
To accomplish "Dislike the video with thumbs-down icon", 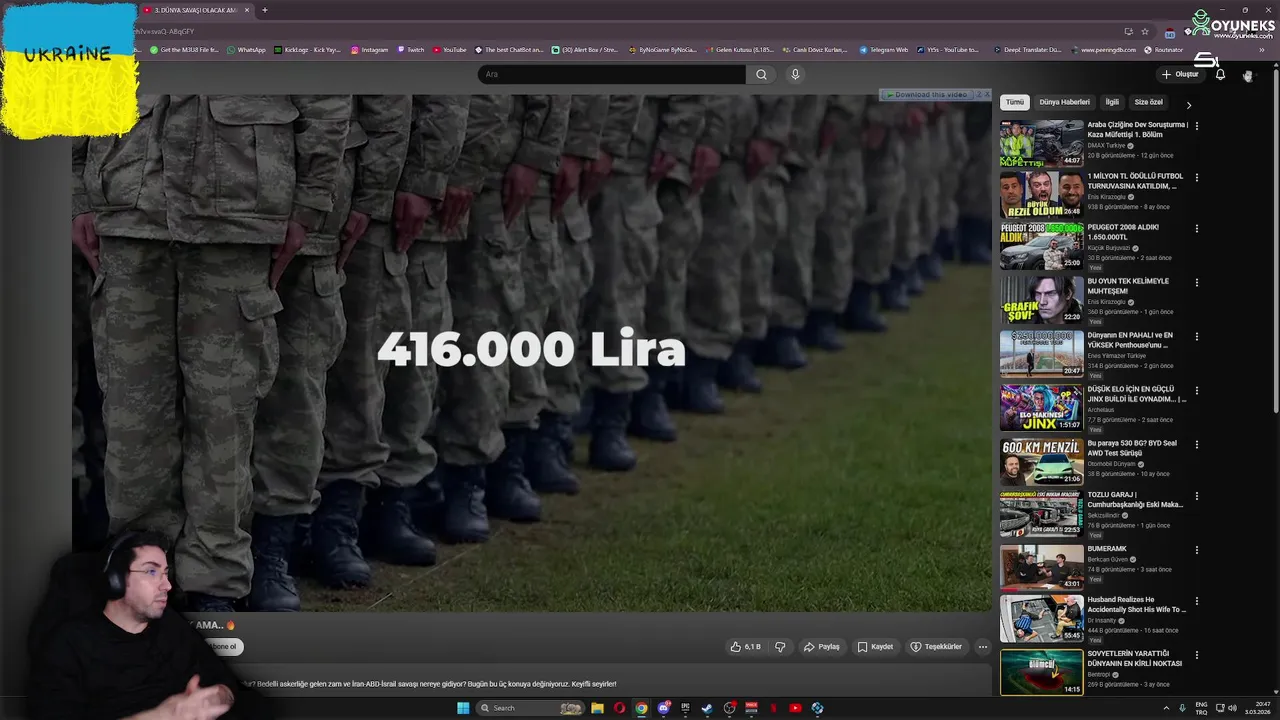I will (780, 647).
